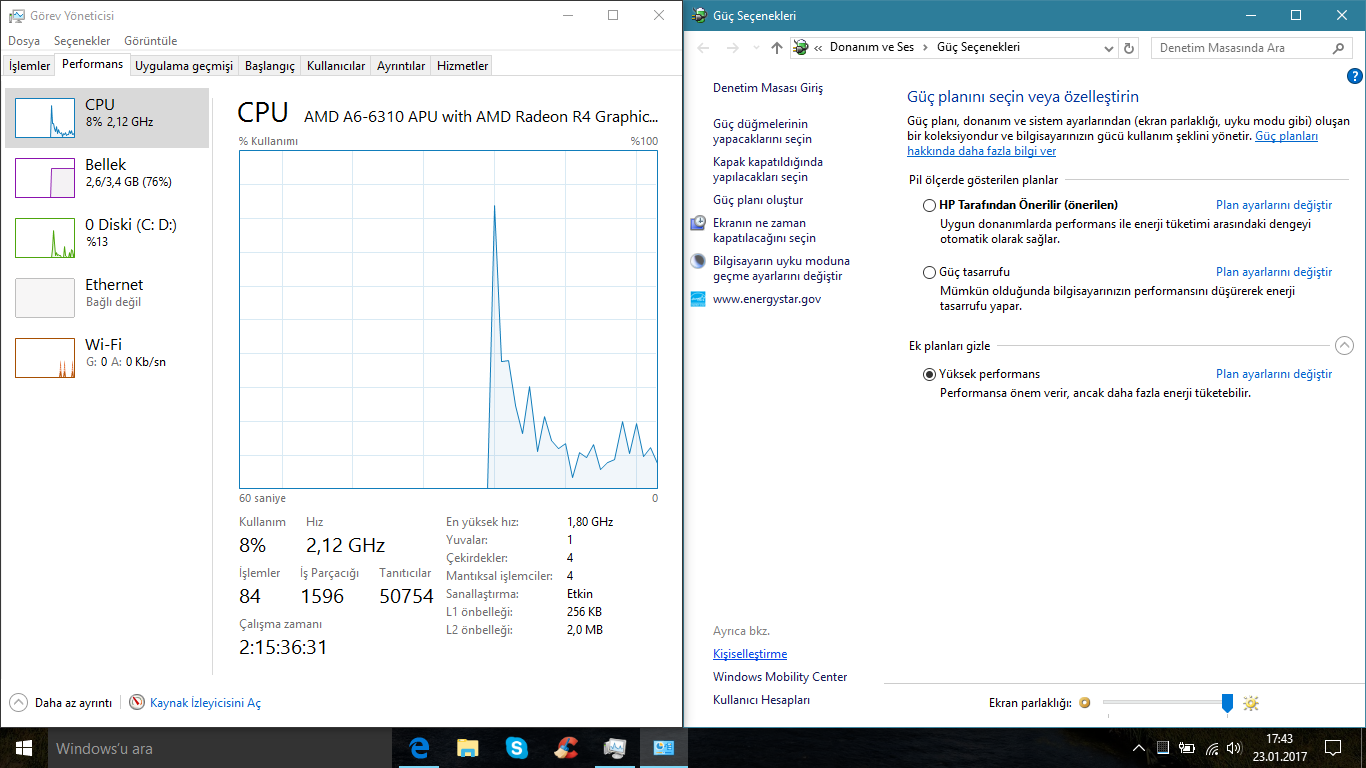Expand the address bar history dropdown
The width and height of the screenshot is (1366, 768).
(x=1108, y=48)
